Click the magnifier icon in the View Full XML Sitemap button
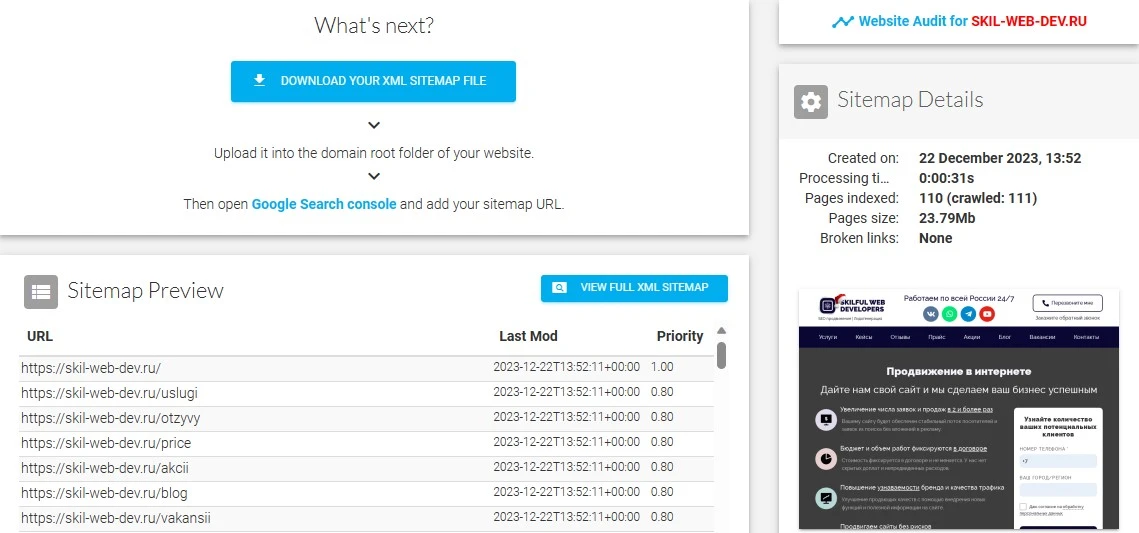 559,288
